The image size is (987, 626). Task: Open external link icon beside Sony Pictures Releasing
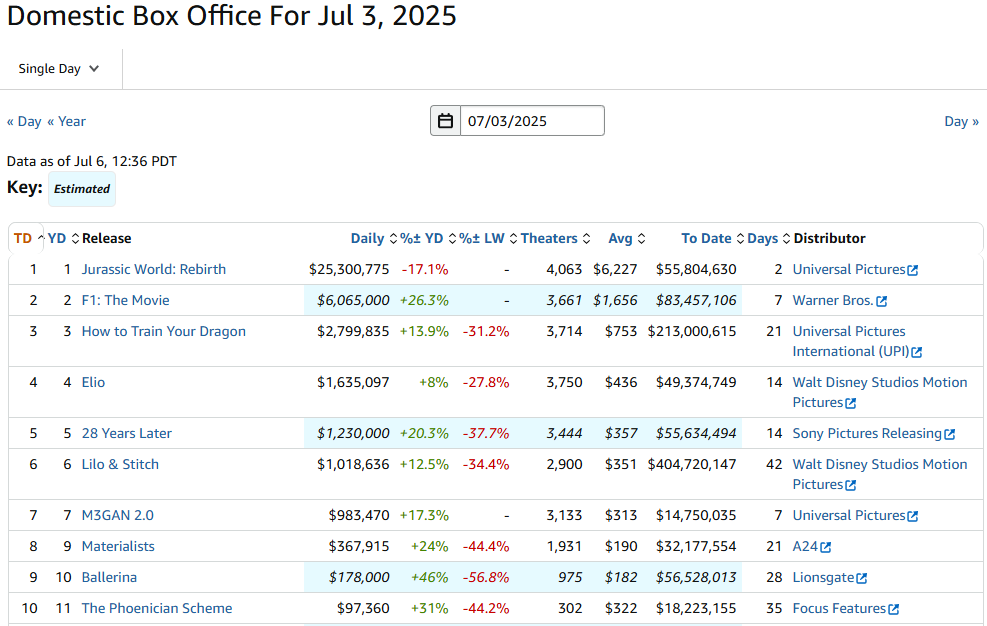coord(950,435)
